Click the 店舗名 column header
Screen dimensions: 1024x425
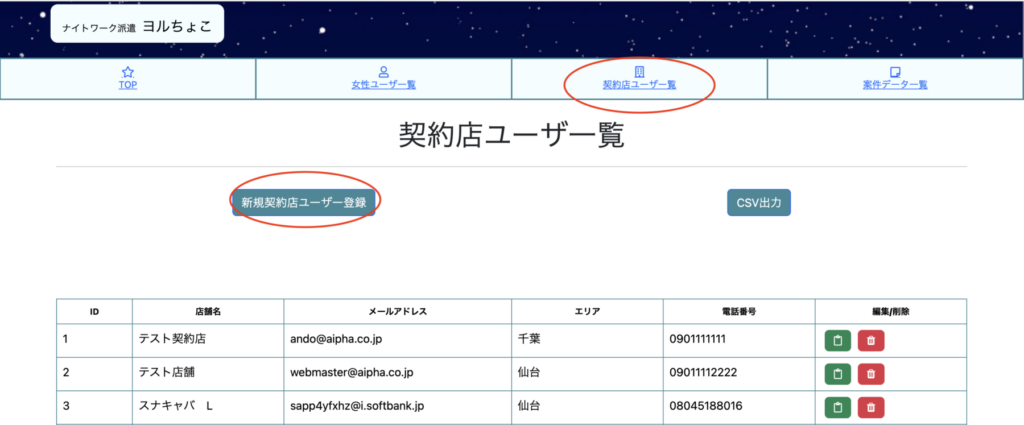(207, 311)
